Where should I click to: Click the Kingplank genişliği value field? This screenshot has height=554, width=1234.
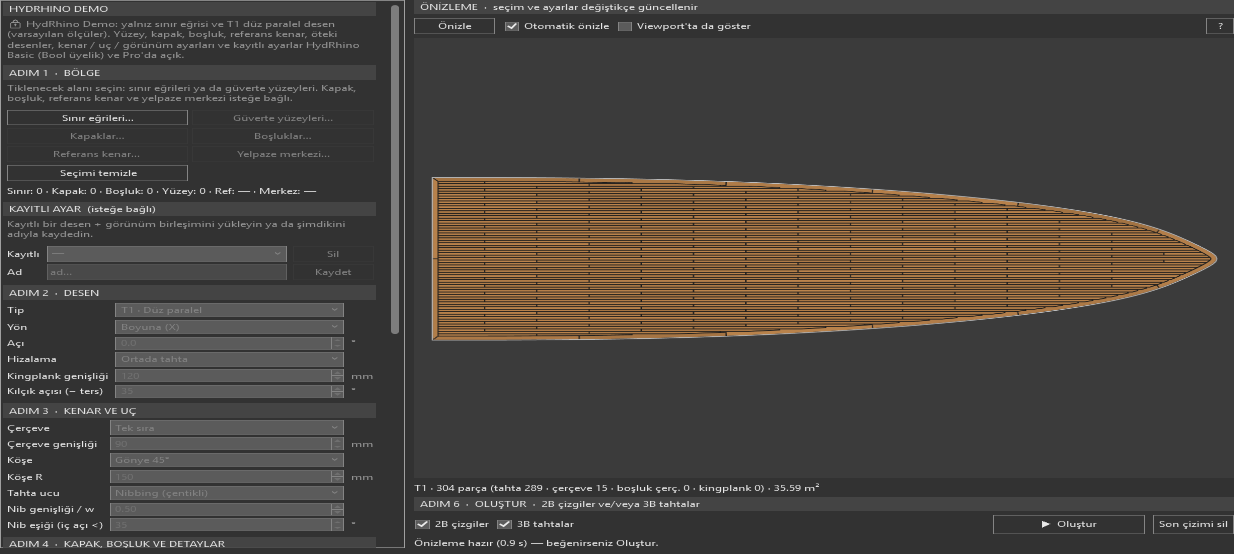222,376
